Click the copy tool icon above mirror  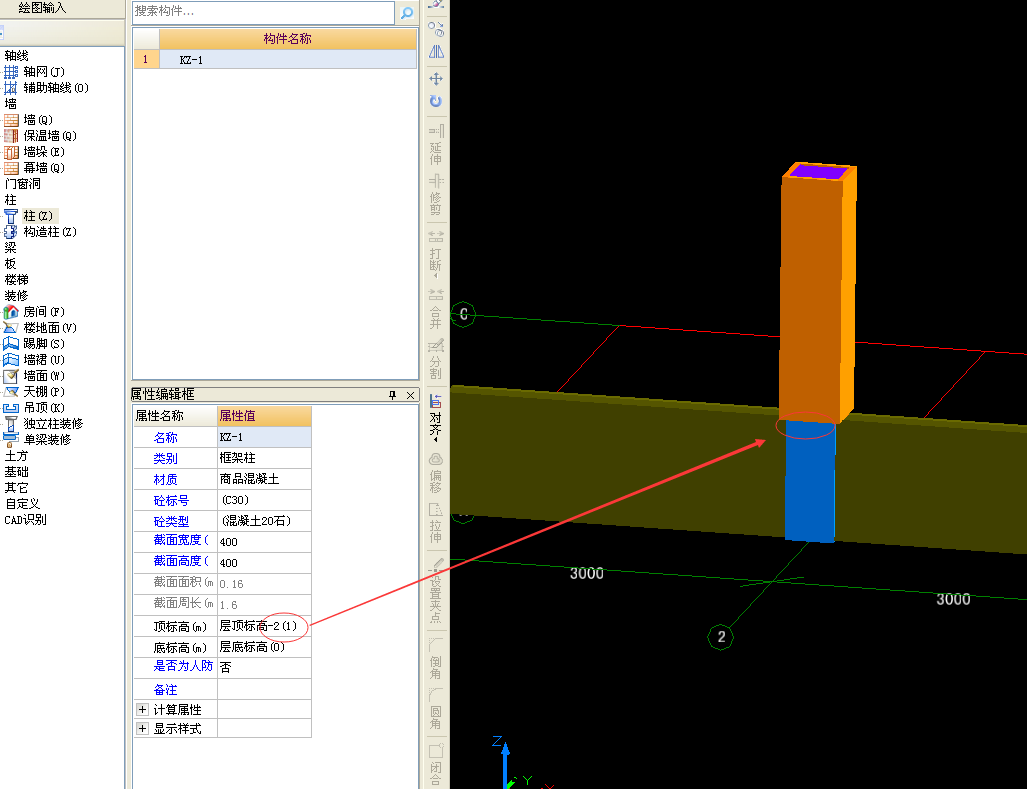(x=436, y=29)
